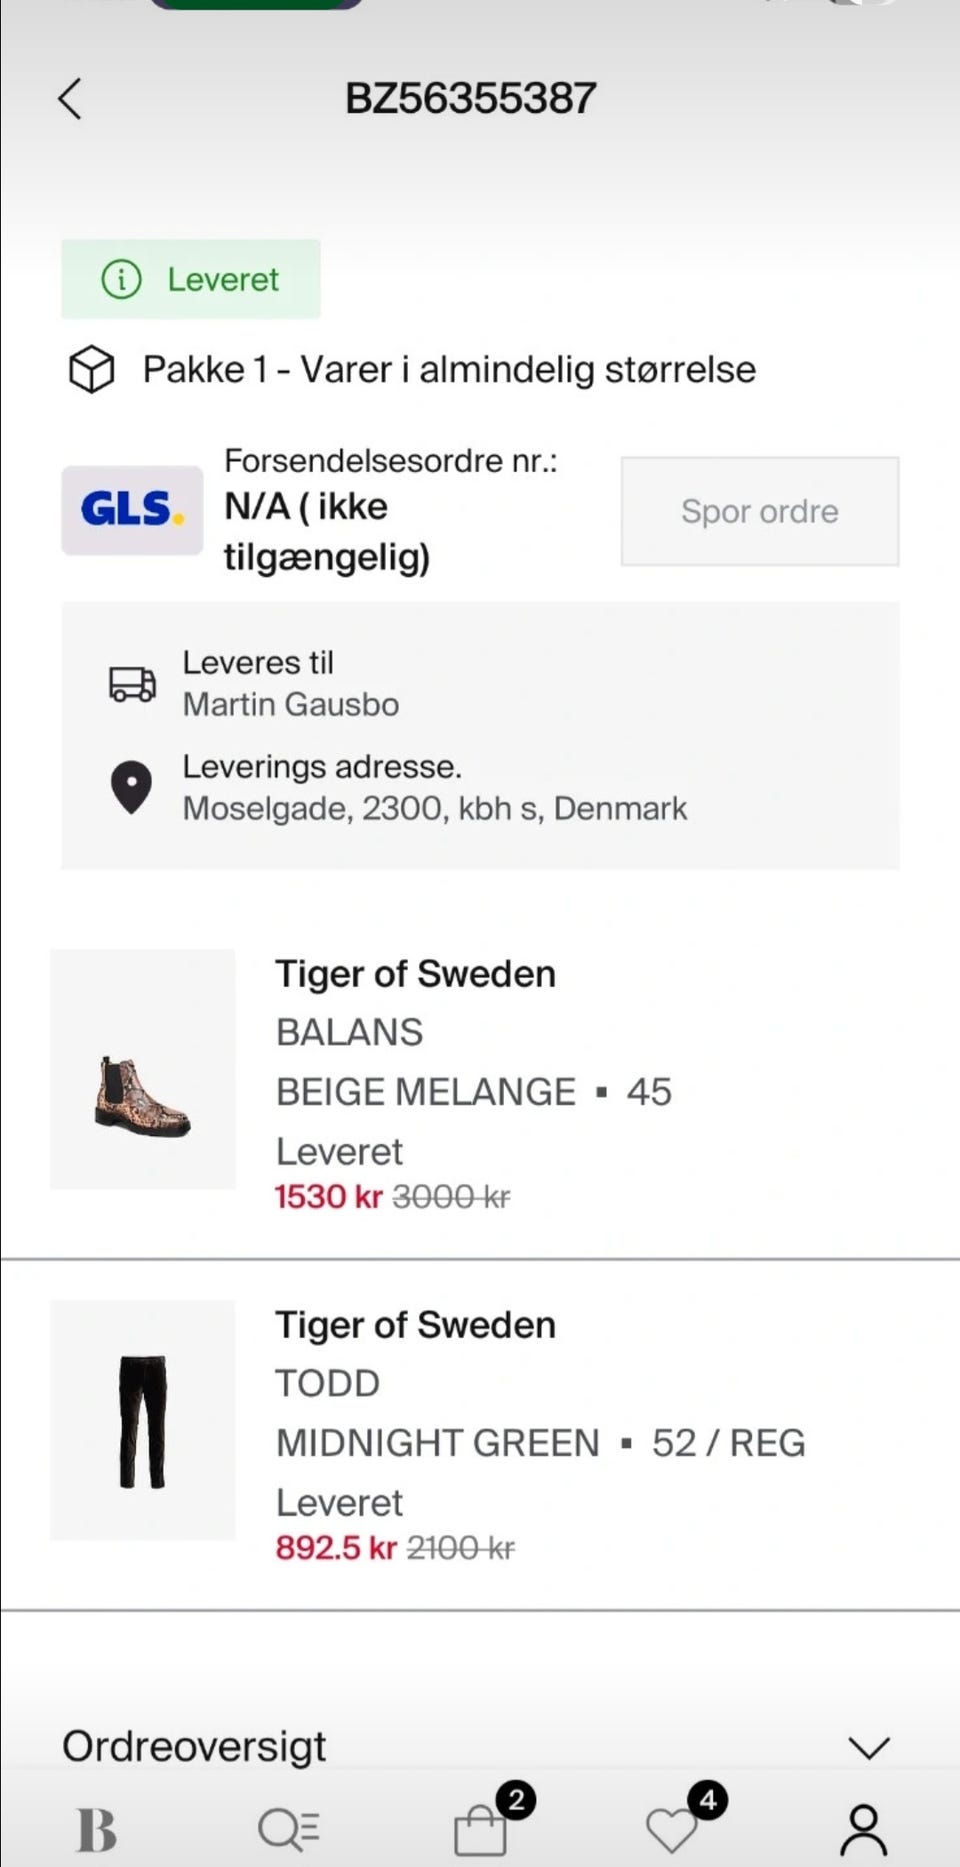Expand the Ordreoversigt chevron
Image resolution: width=960 pixels, height=1867 pixels.
868,1747
